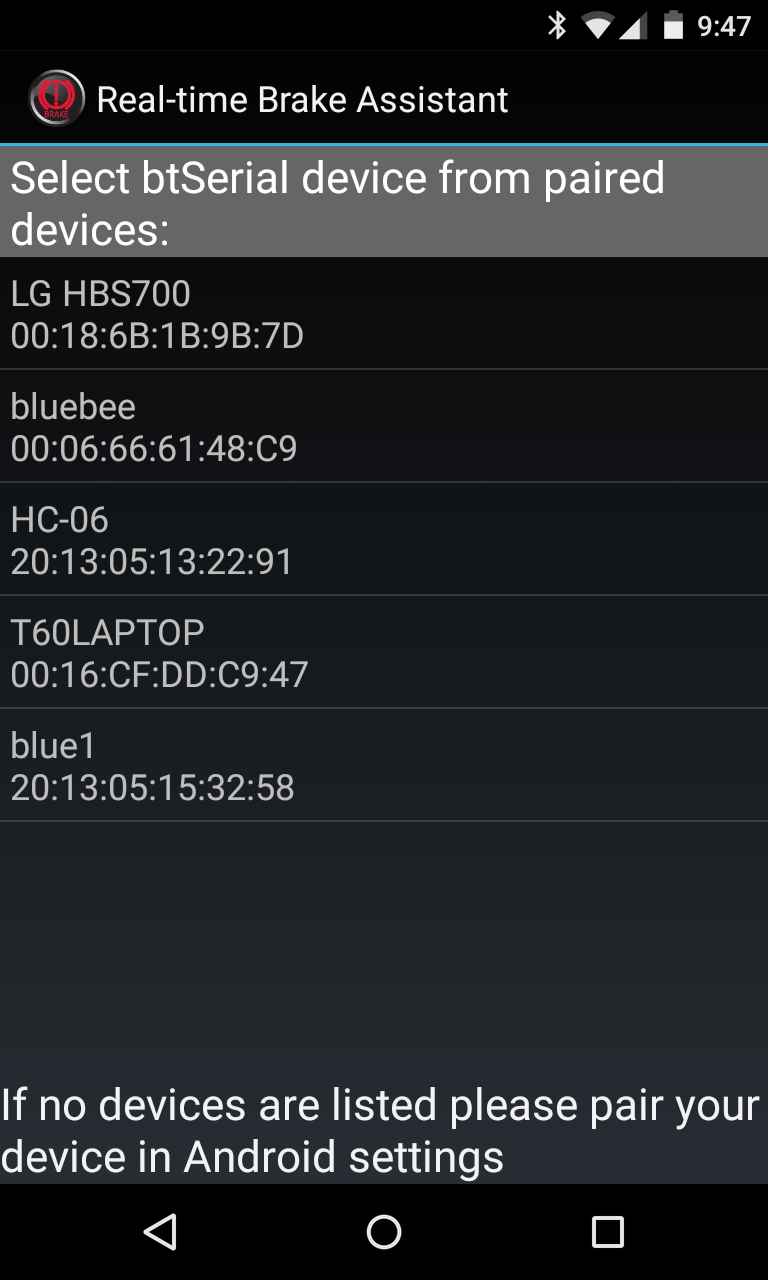Screen dimensions: 768x1280
Task: Select the HC-06 Bluetooth device
Action: coord(384,540)
